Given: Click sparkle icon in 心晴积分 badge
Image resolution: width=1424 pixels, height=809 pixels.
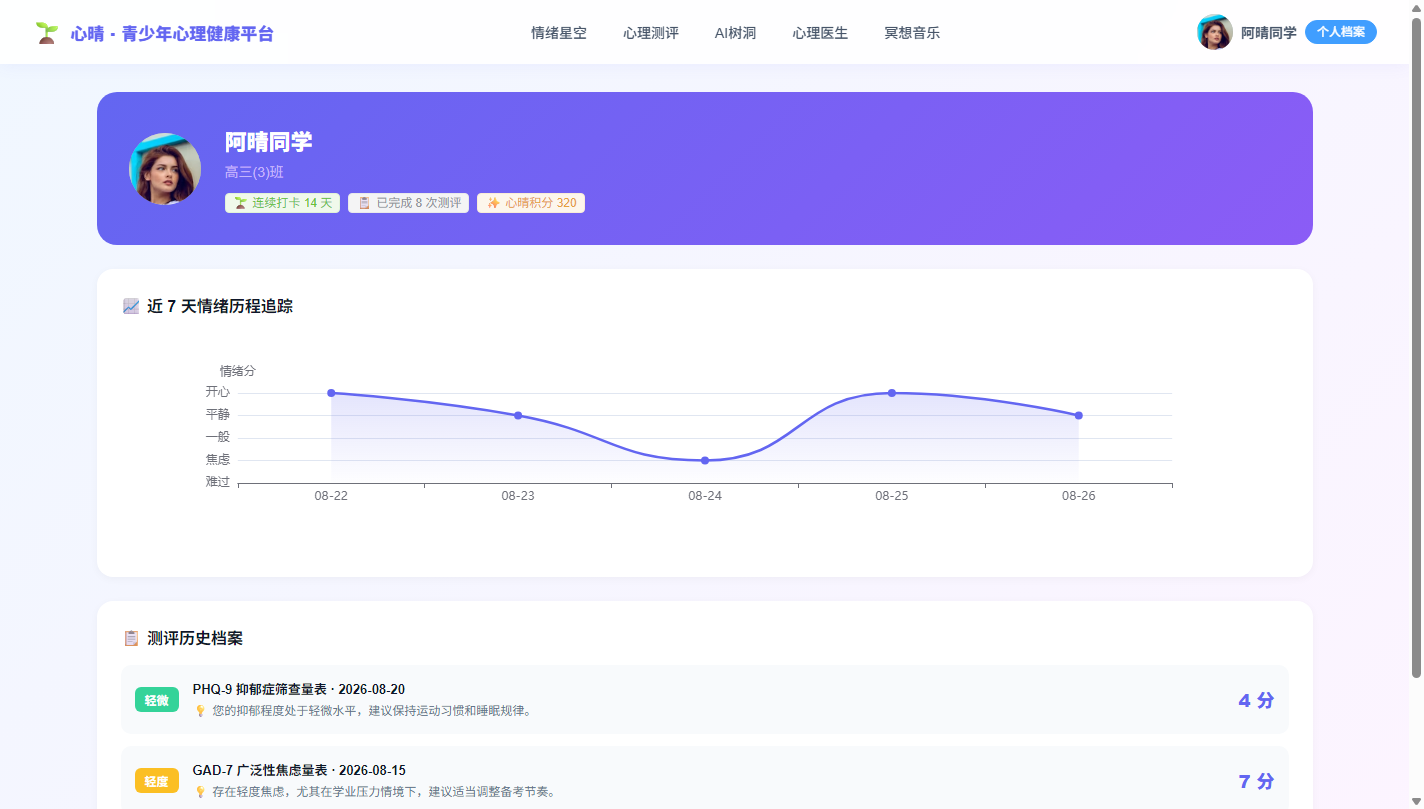Looking at the screenshot, I should 493,203.
